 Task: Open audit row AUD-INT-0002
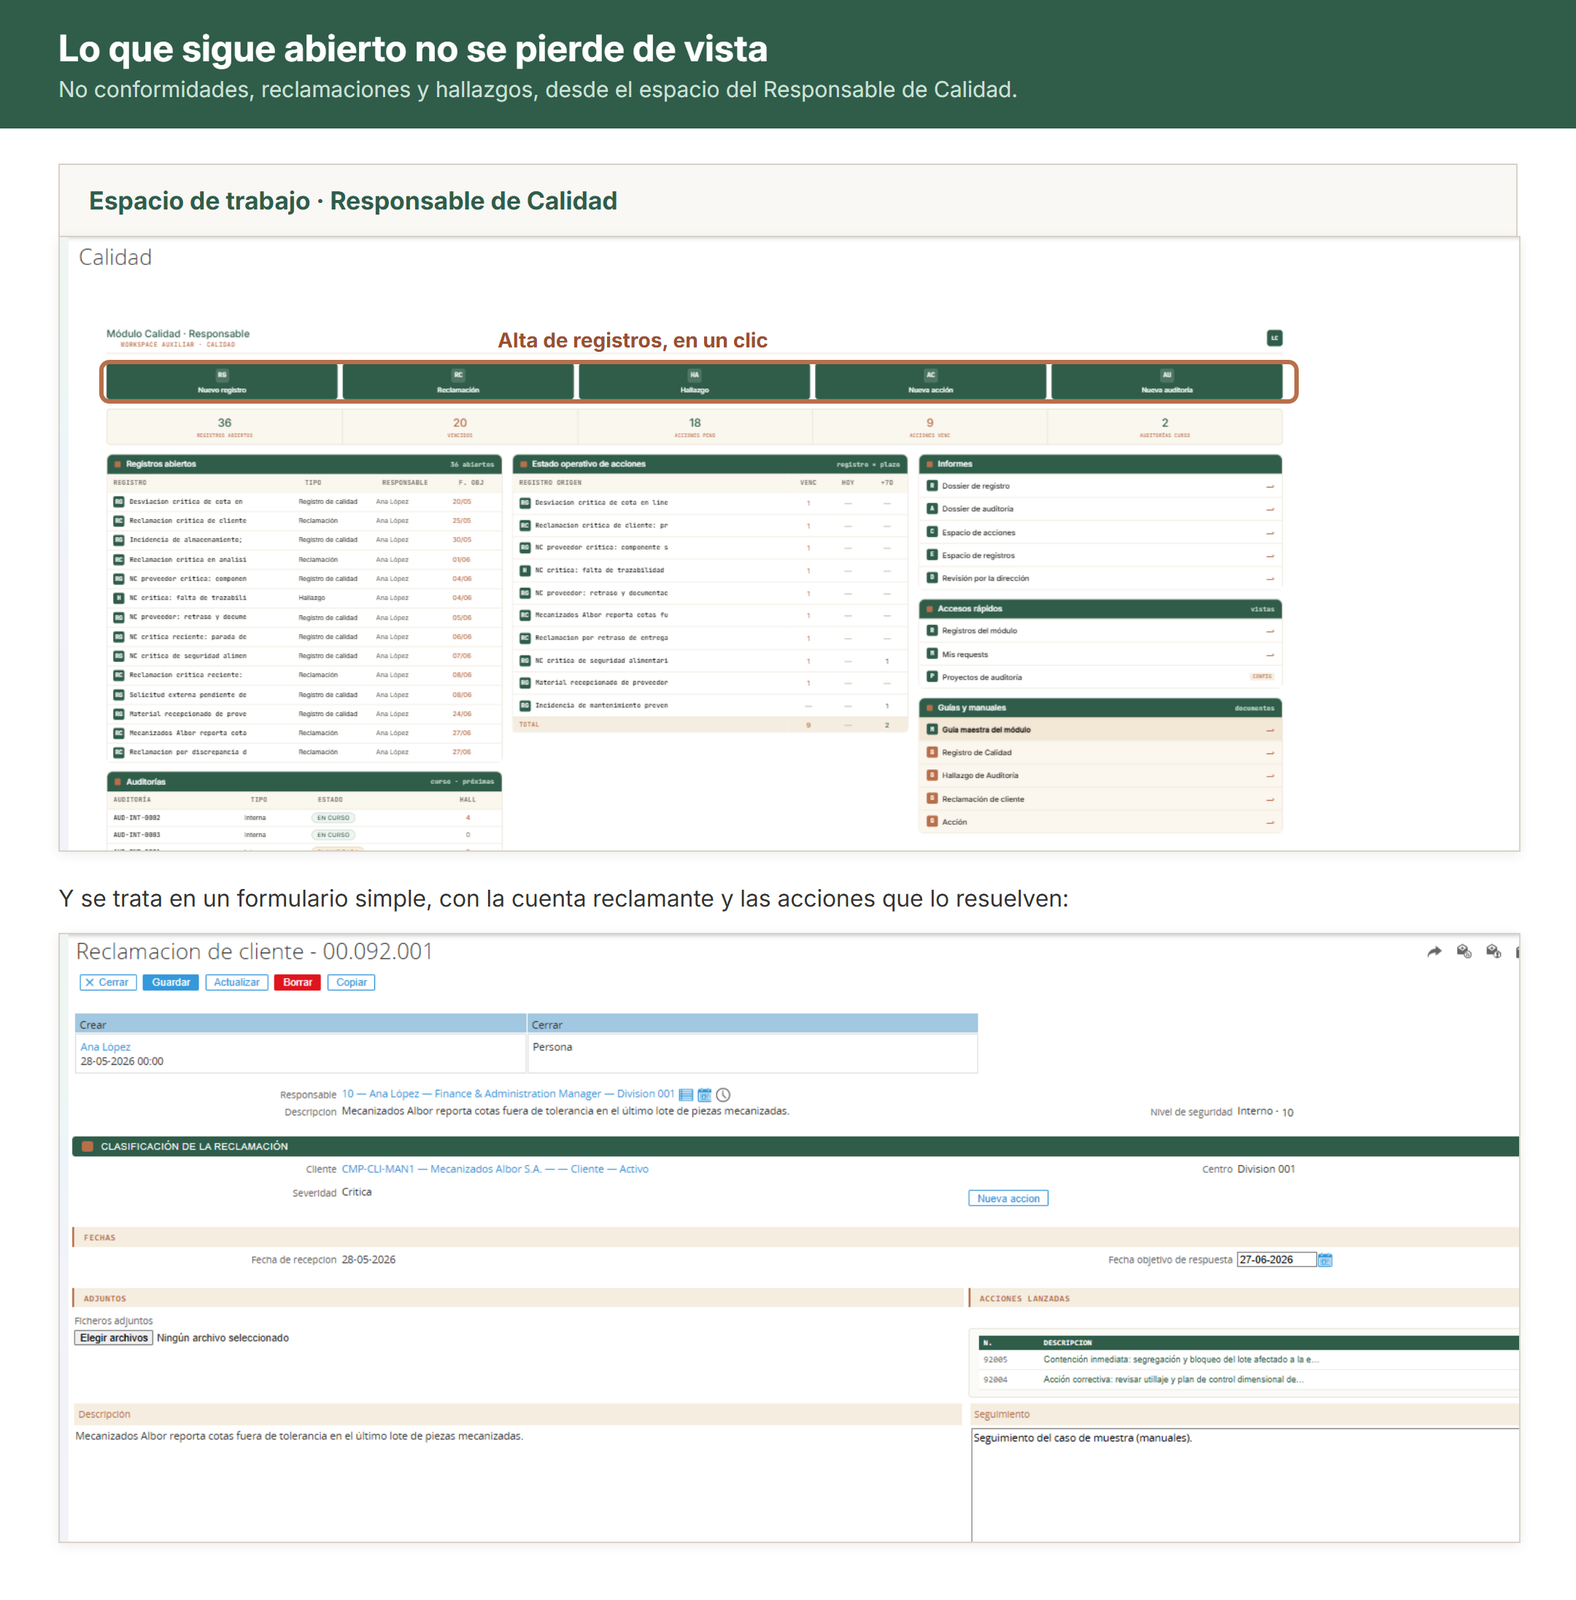pos(304,818)
